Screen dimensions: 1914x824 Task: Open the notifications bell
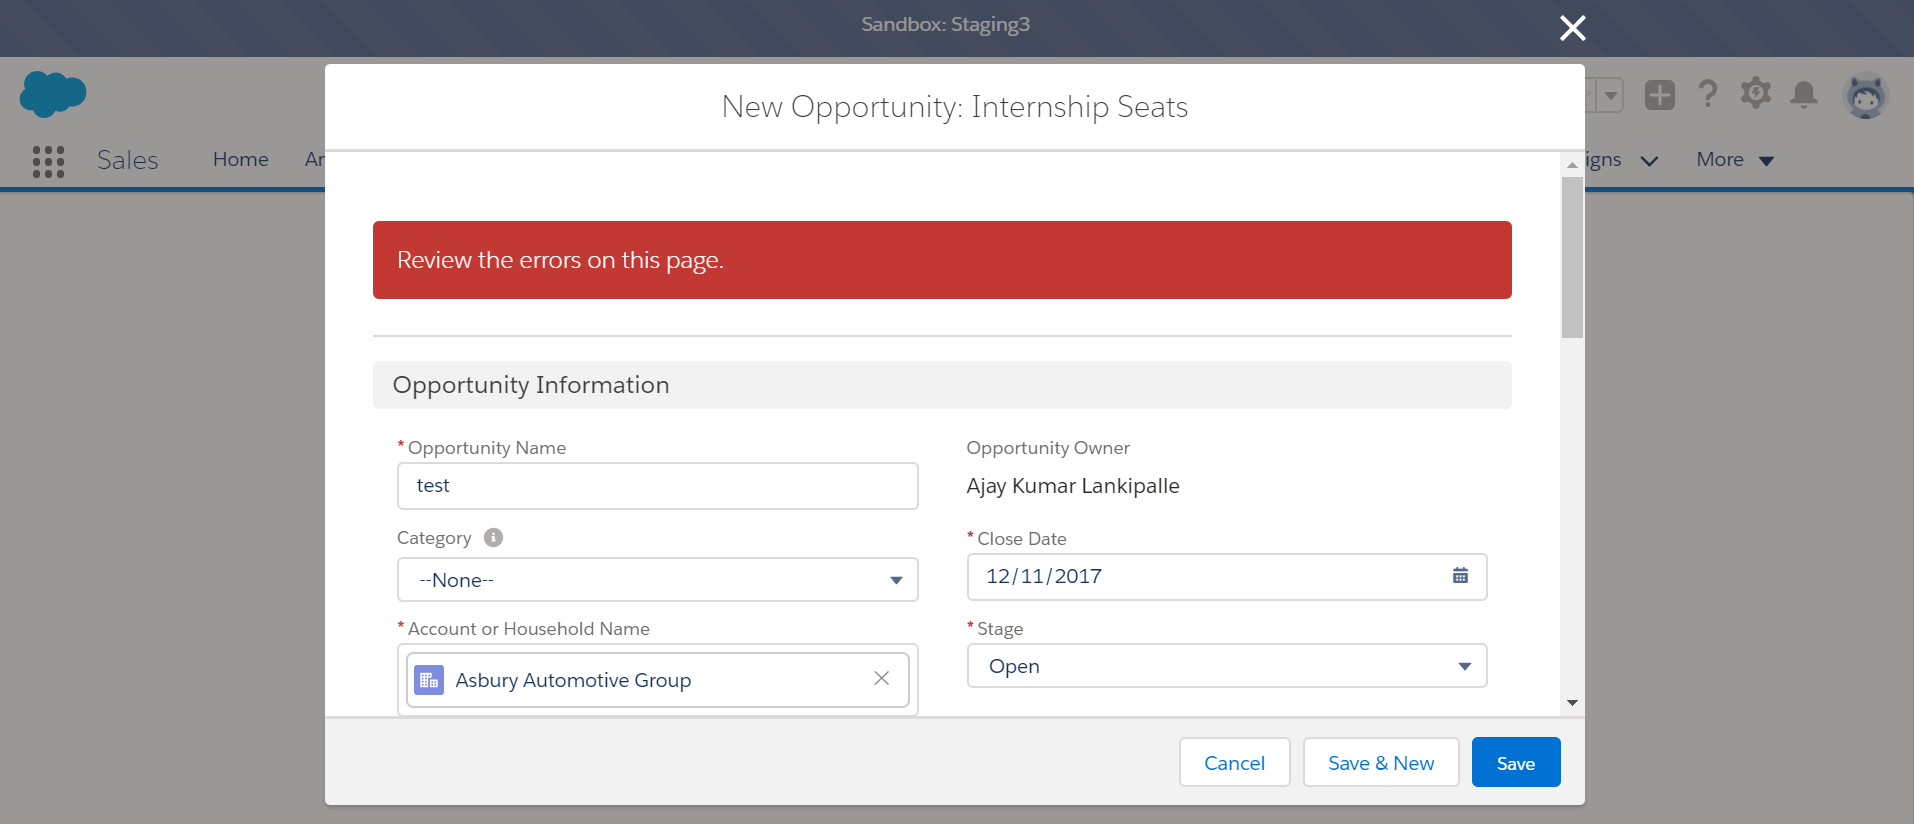[1803, 95]
